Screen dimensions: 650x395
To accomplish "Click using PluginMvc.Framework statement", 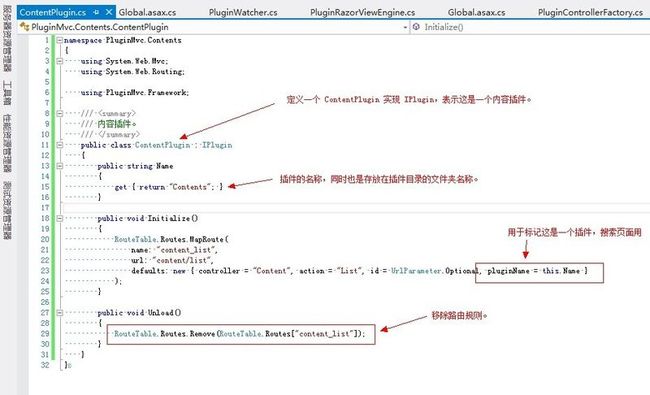I will coord(135,92).
